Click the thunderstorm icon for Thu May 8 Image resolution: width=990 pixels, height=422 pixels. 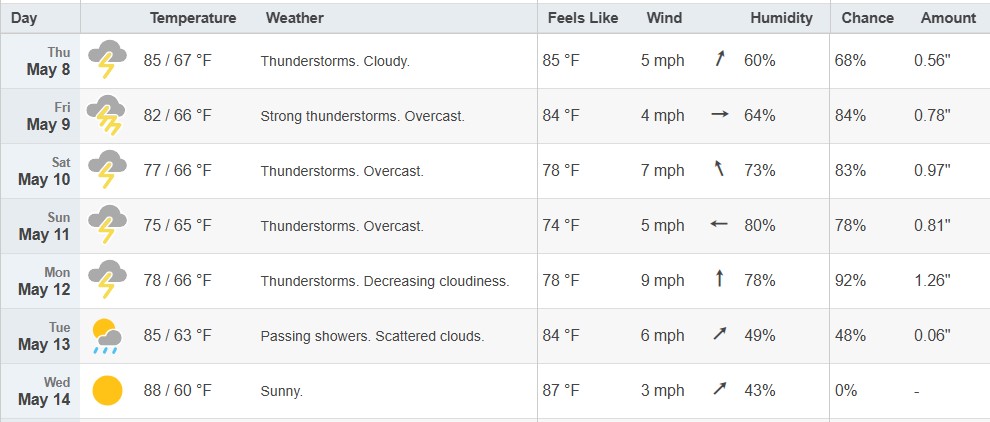coord(107,59)
